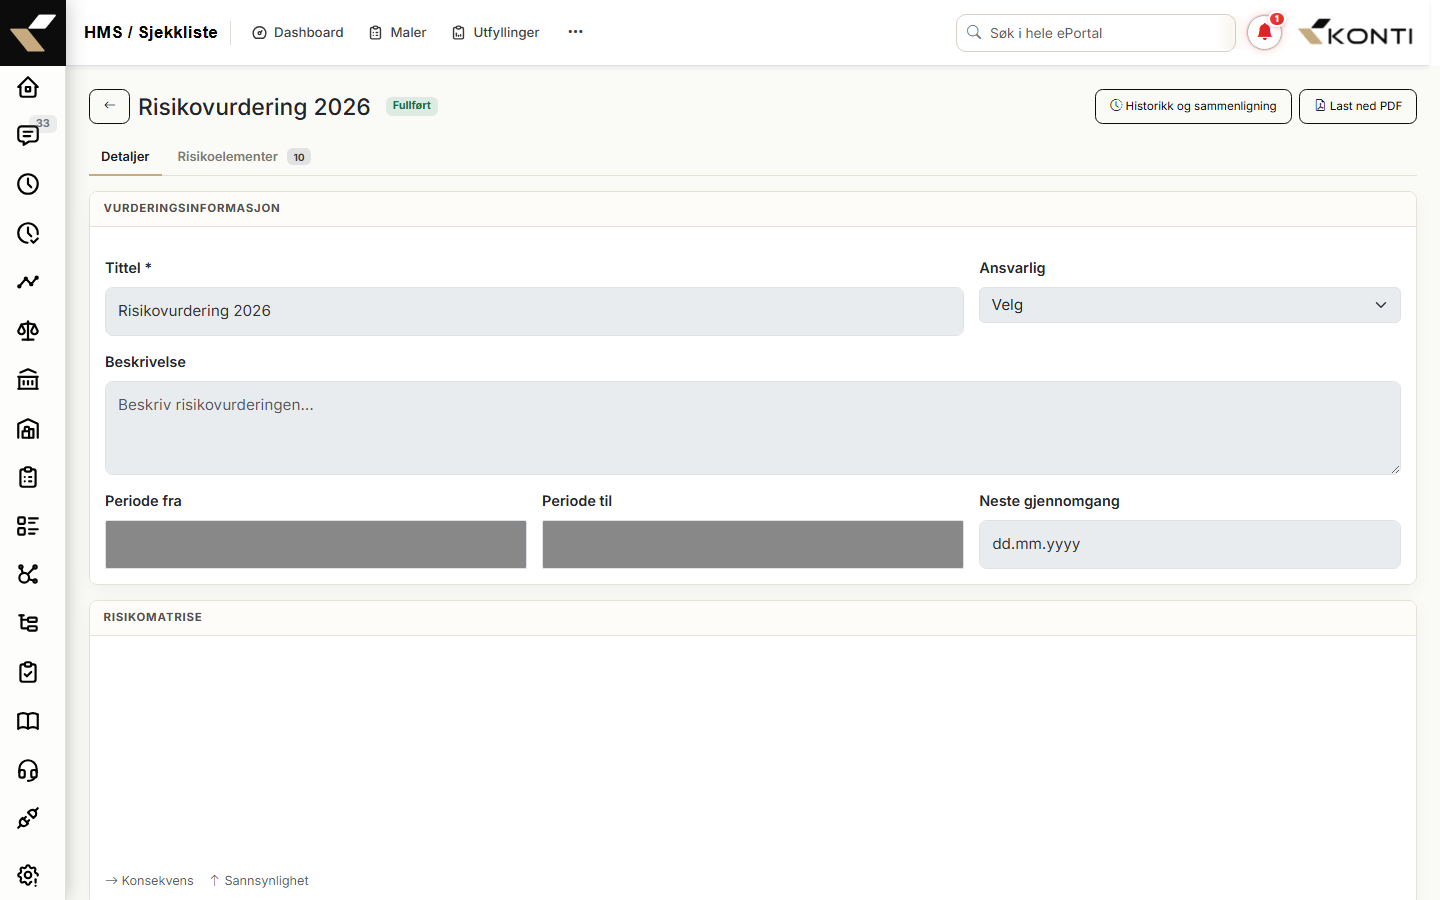Click the Konti logo at top-left corner
The image size is (1440, 900).
point(33,33)
